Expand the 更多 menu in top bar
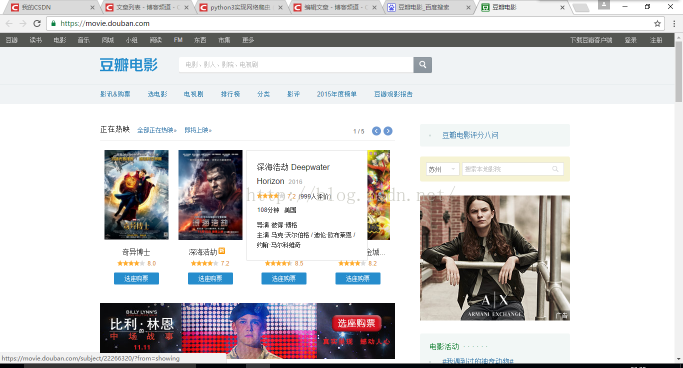 pos(248,40)
